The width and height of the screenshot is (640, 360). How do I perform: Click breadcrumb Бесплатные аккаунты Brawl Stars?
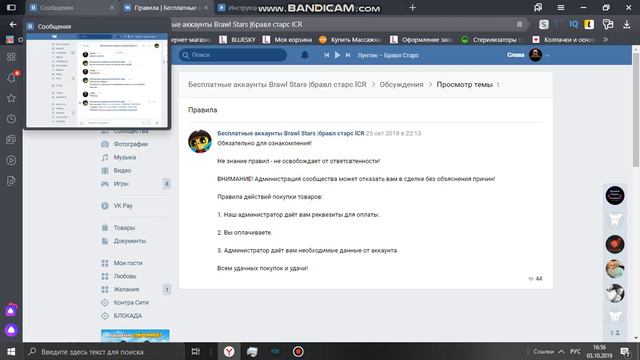277,84
